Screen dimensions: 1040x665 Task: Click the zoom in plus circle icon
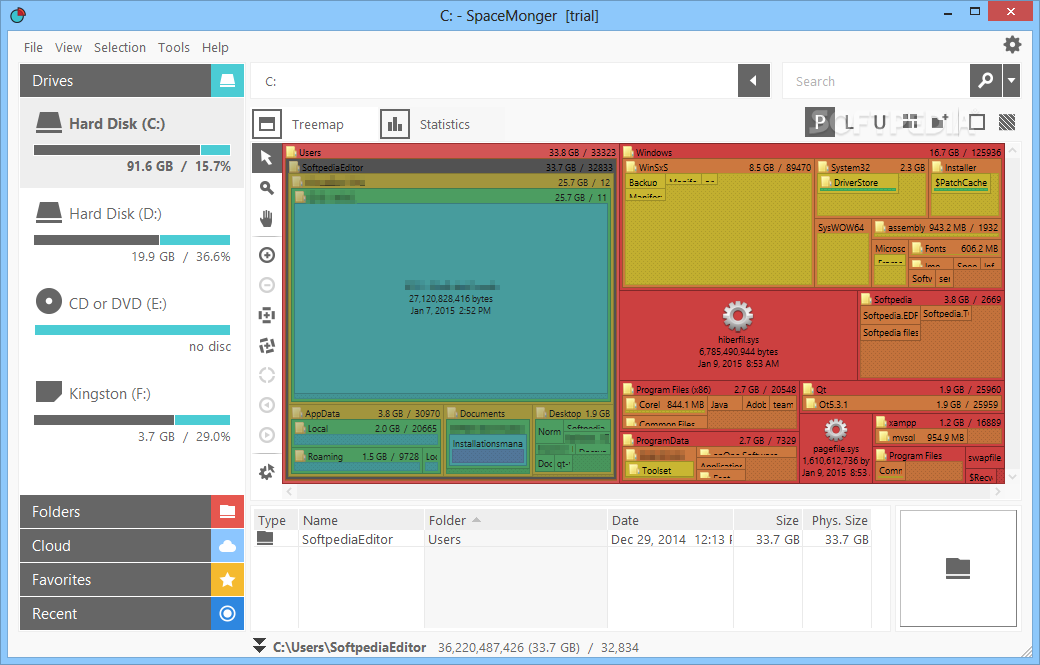click(267, 255)
